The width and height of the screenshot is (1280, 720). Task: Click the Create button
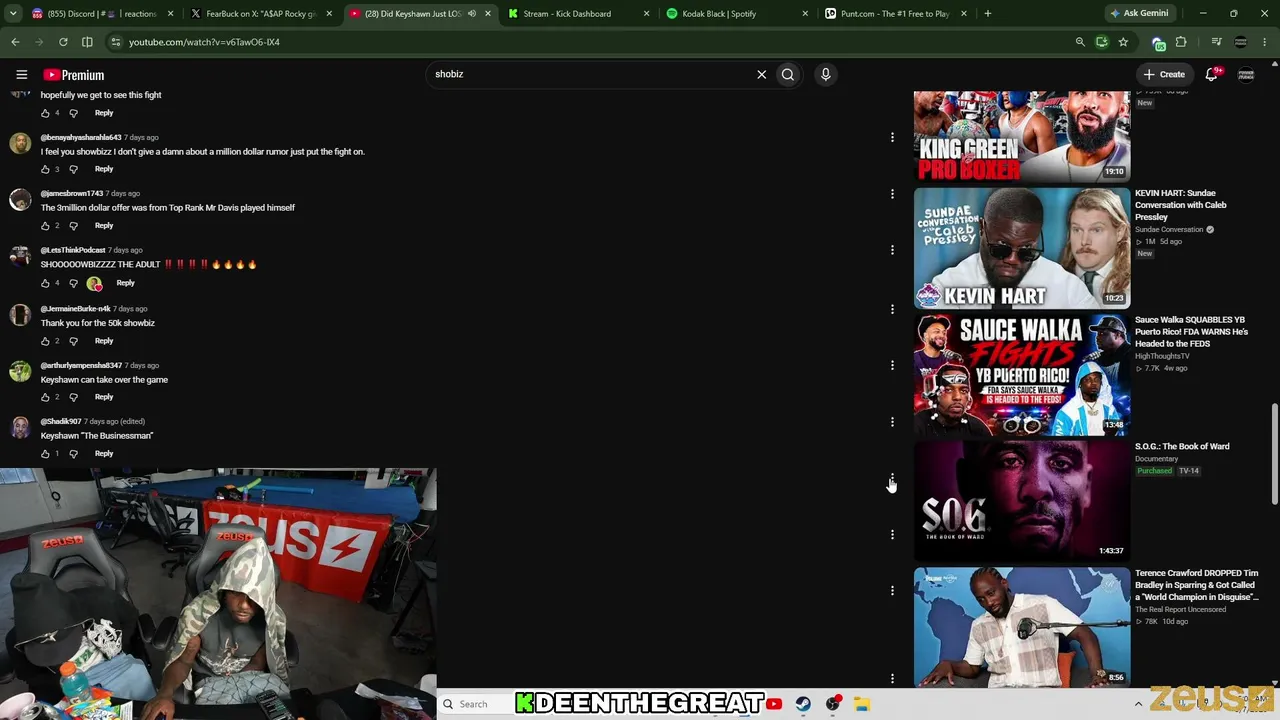1164,74
